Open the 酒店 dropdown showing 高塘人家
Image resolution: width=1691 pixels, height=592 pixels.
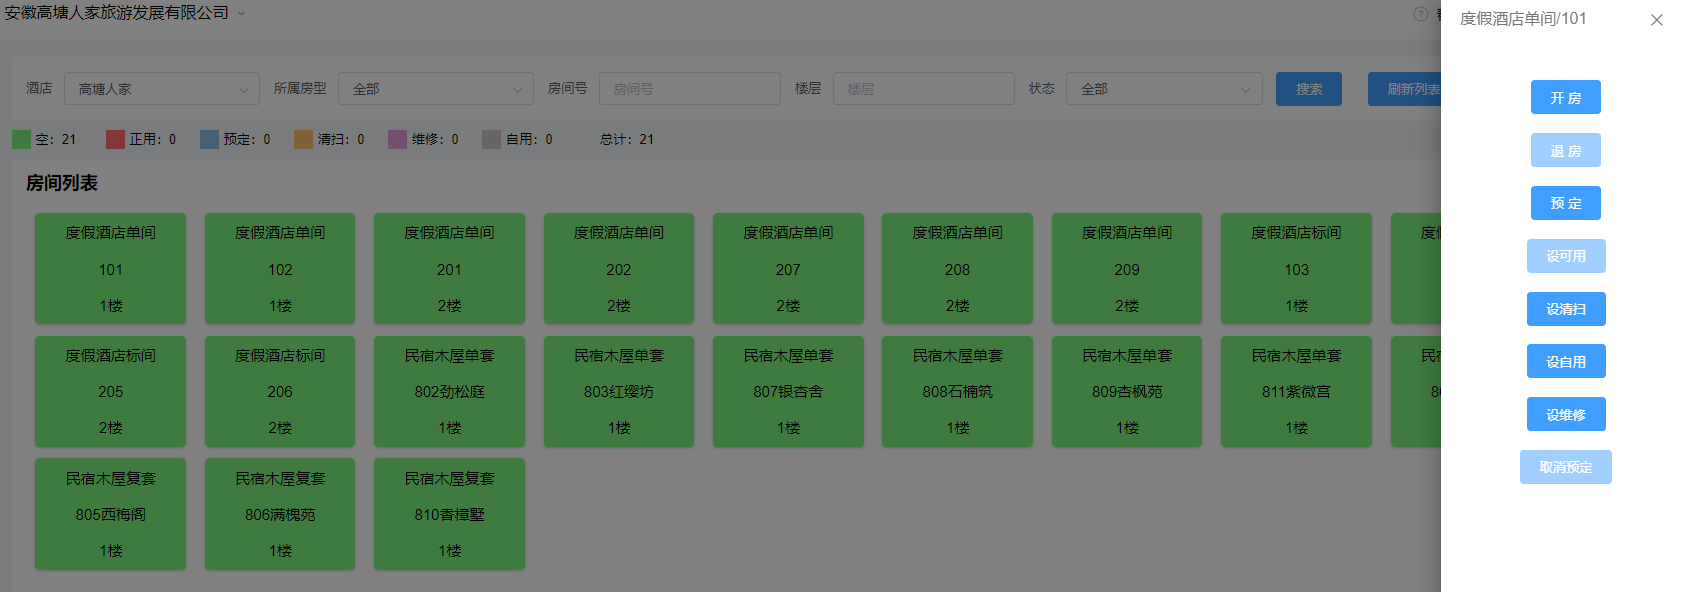click(x=161, y=89)
